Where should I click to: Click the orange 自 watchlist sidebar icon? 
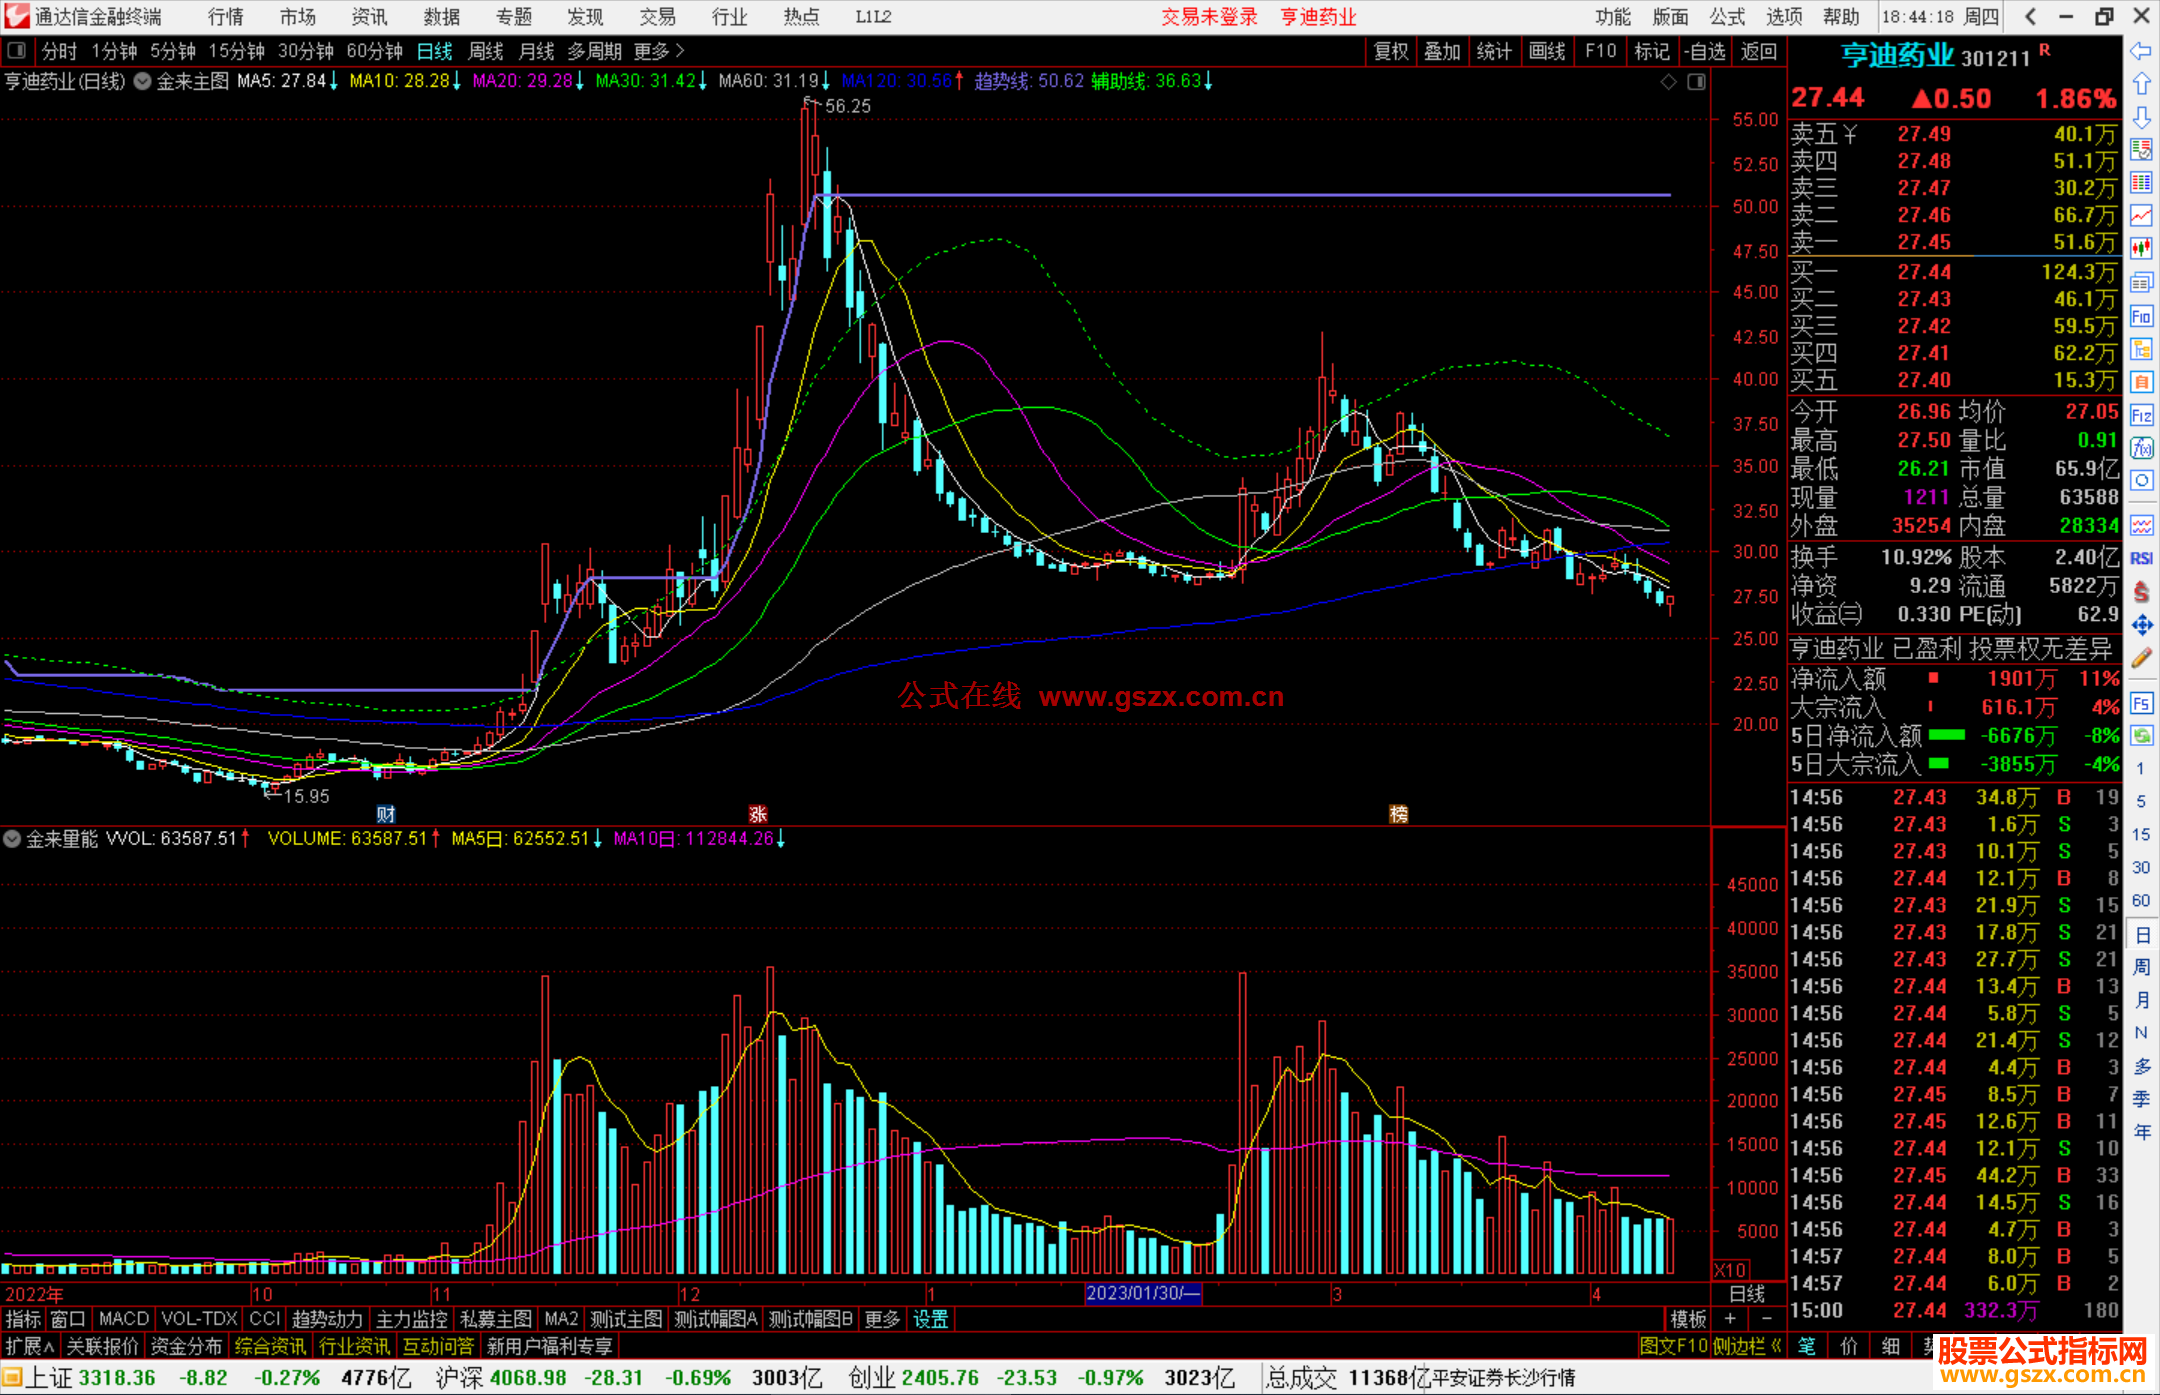[2141, 382]
